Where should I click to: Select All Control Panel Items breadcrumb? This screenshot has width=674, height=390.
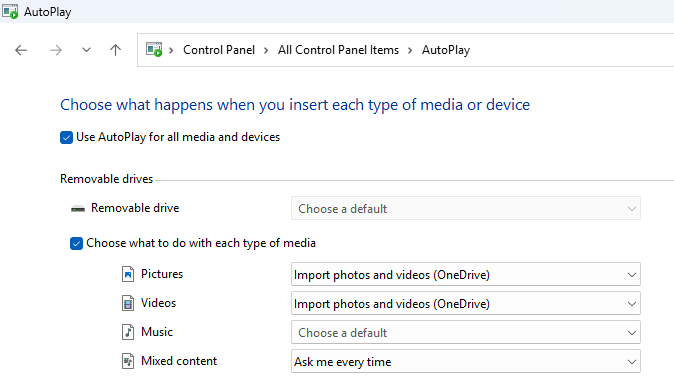[338, 50]
